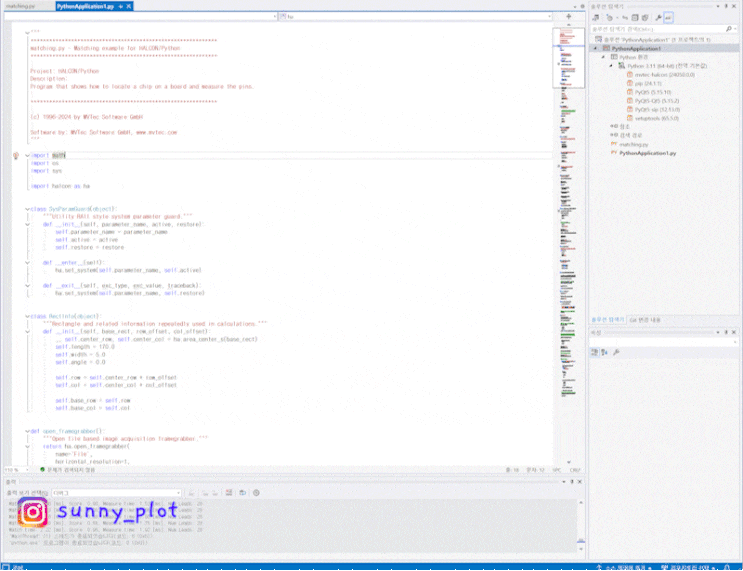The width and height of the screenshot is (743, 571).
Task: Collapse the SysParamGuard class code block
Action: coord(28,209)
